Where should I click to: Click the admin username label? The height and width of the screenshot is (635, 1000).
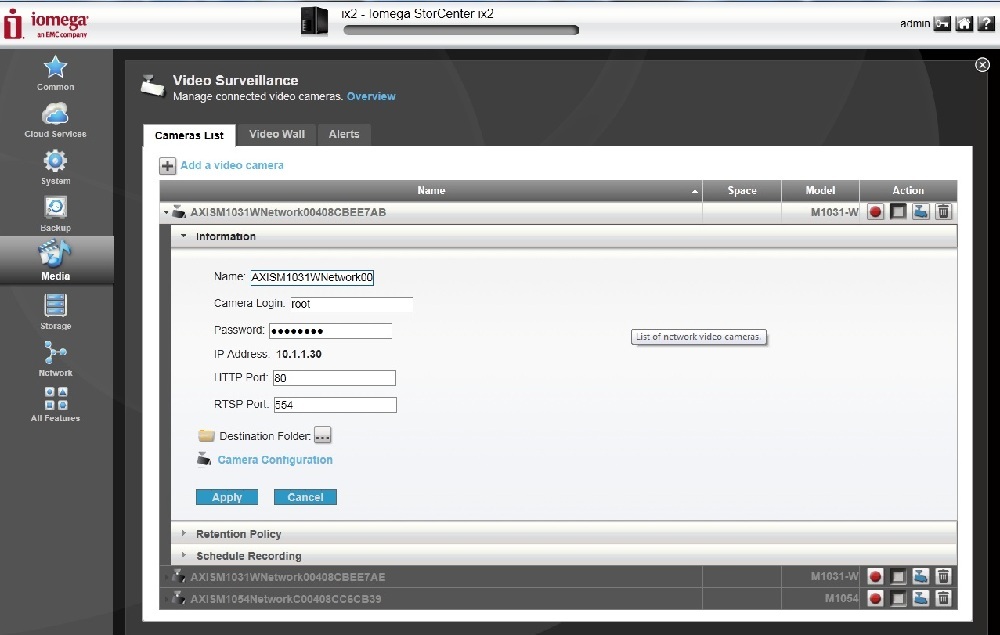915,24
